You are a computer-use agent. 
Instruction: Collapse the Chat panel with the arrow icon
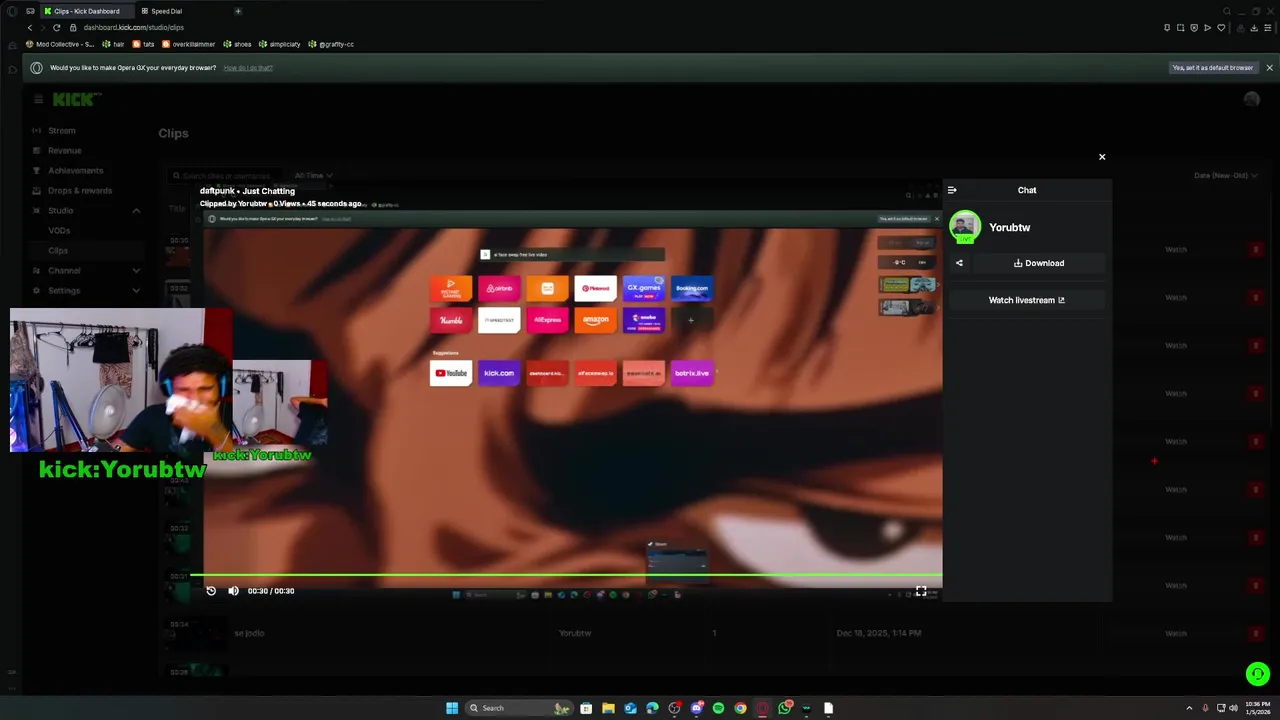pos(952,190)
